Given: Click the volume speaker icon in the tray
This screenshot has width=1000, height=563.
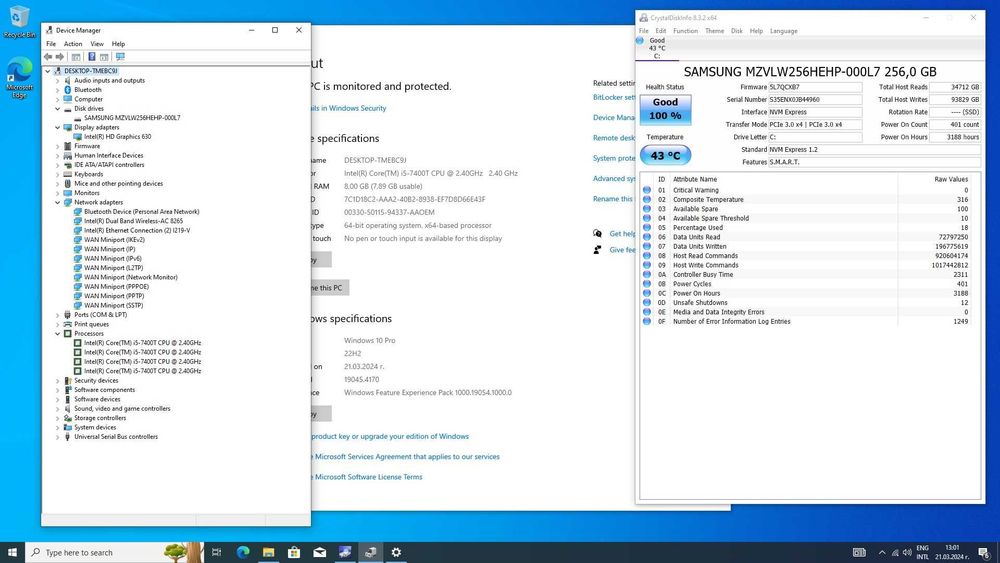Looking at the screenshot, I should click(907, 553).
